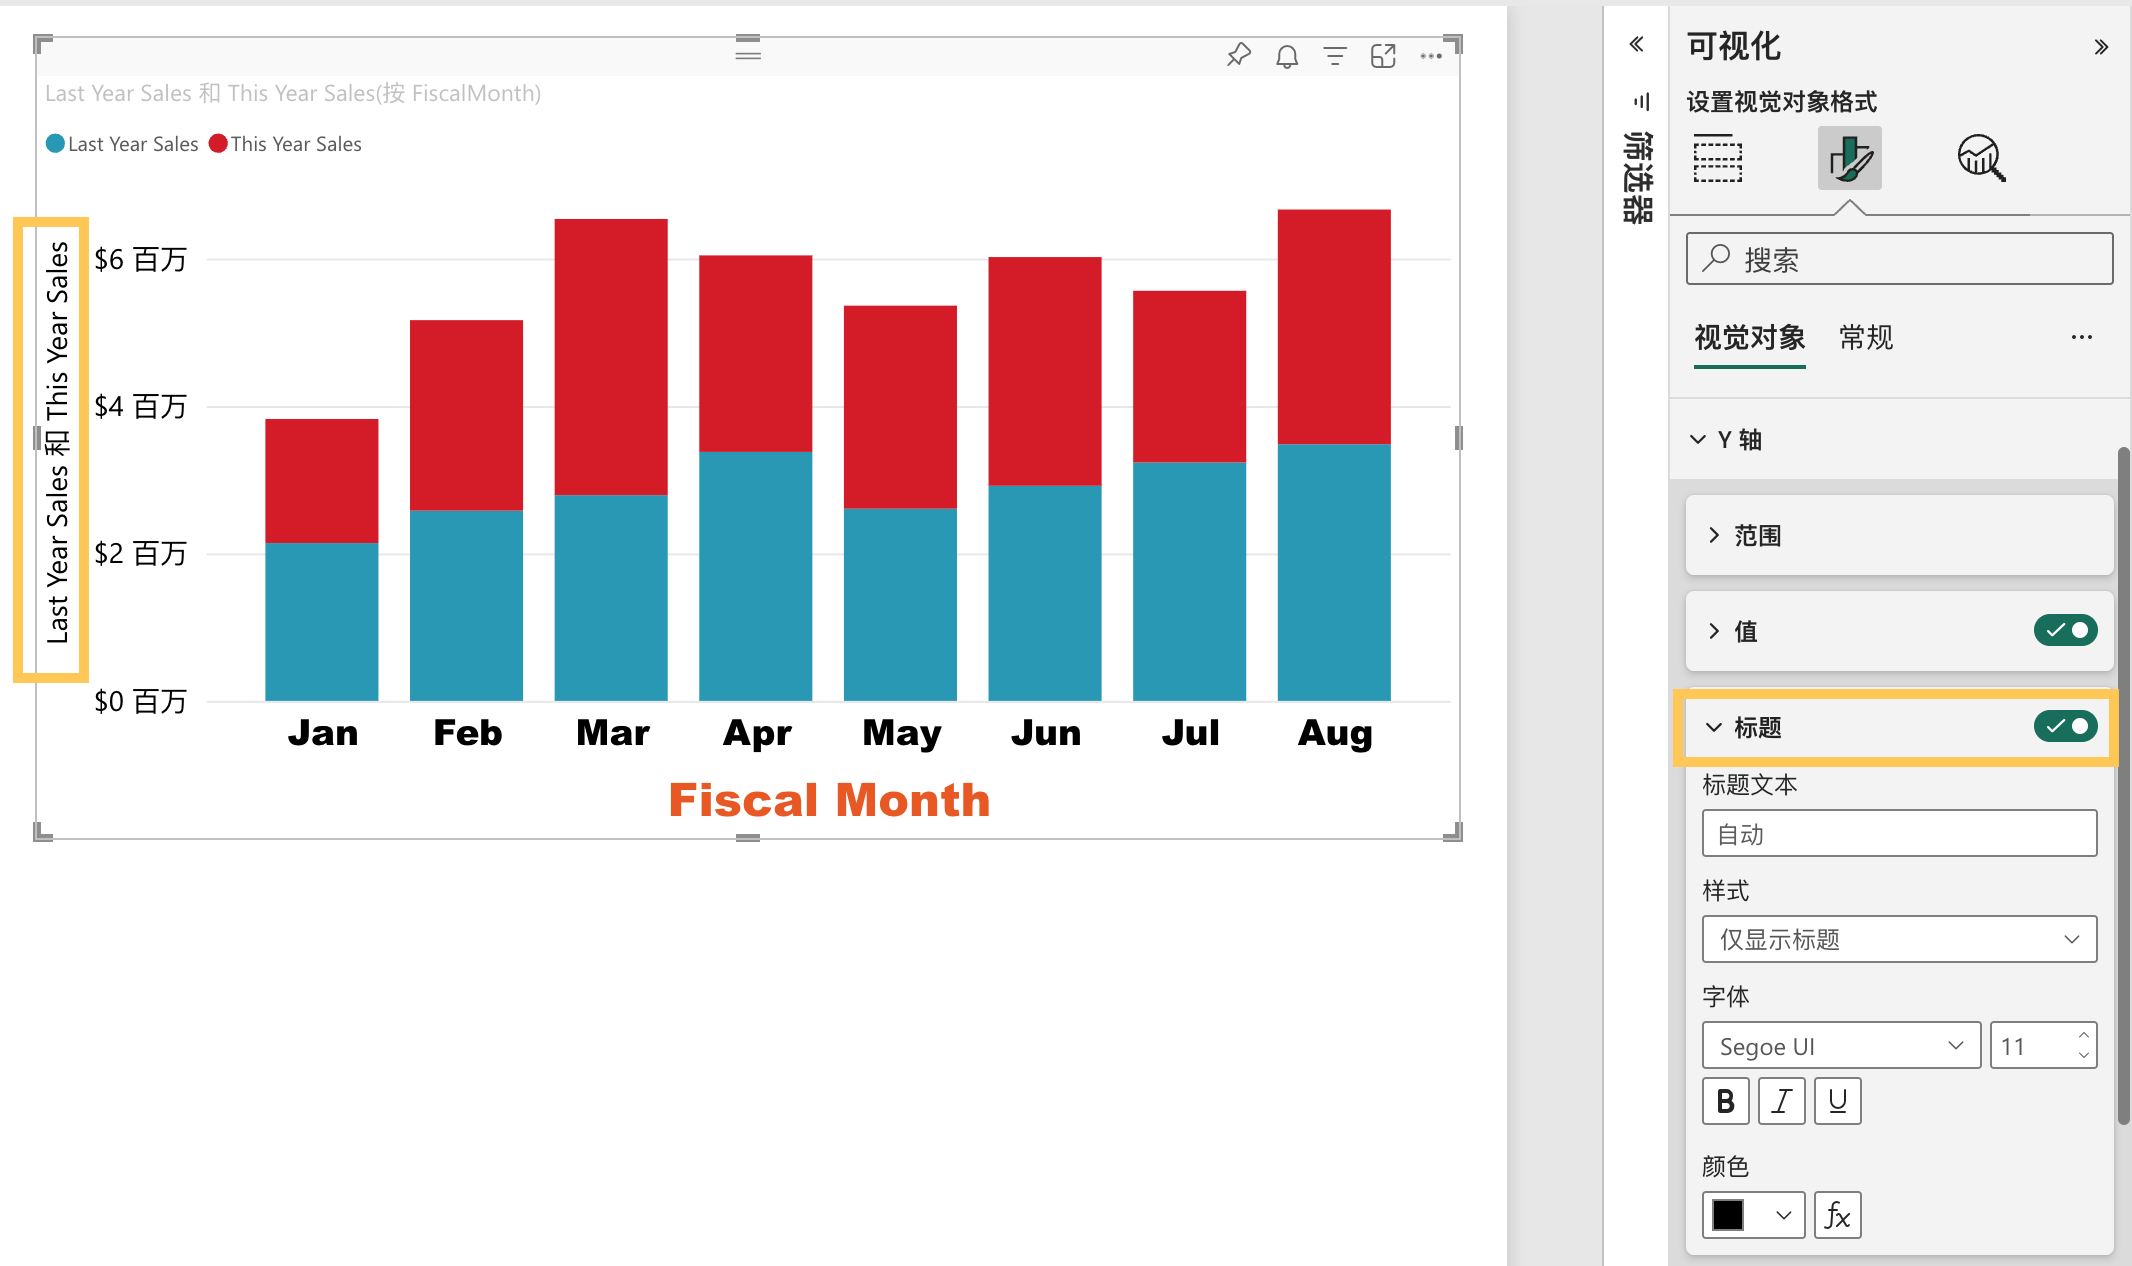
Task: Click the Jun axis label
Action: (1046, 733)
